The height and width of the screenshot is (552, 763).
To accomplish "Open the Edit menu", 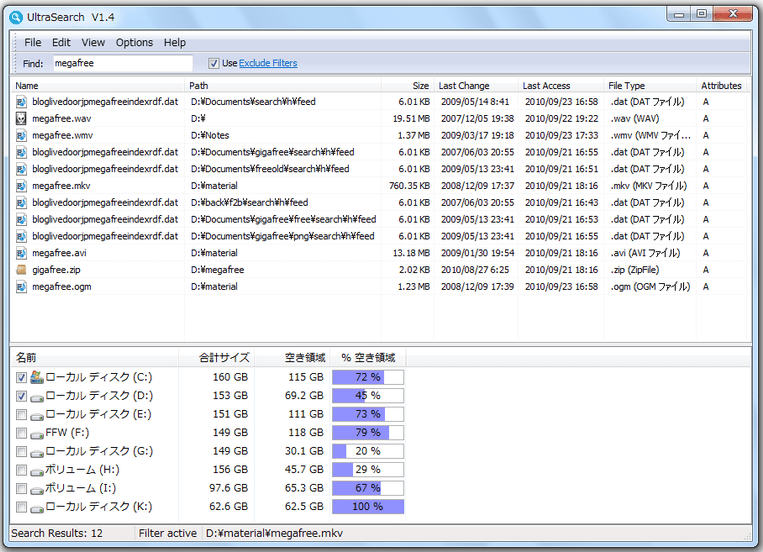I will [x=61, y=43].
